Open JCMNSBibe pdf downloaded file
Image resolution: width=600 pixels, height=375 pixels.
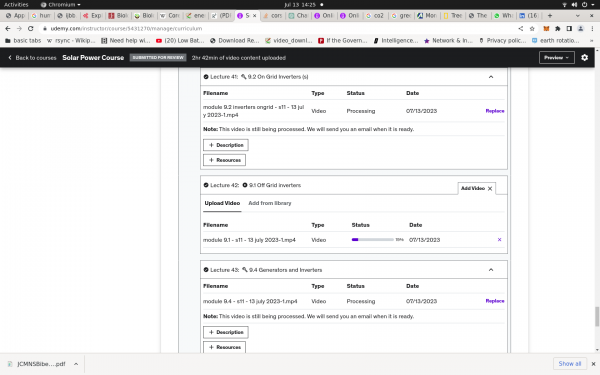point(37,364)
